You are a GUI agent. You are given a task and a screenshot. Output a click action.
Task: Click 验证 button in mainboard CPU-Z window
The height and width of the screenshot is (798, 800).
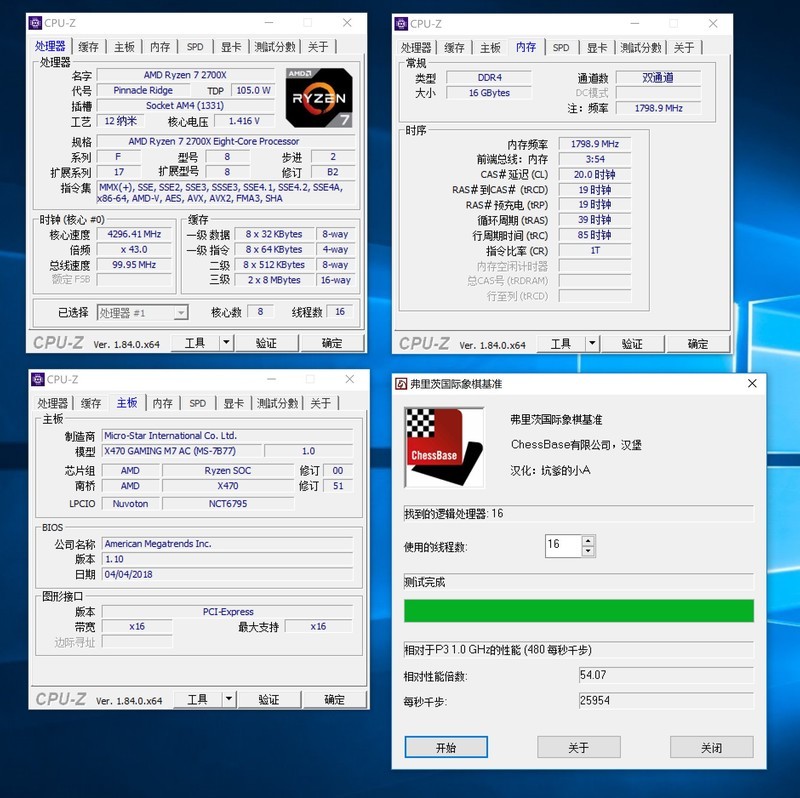269,699
